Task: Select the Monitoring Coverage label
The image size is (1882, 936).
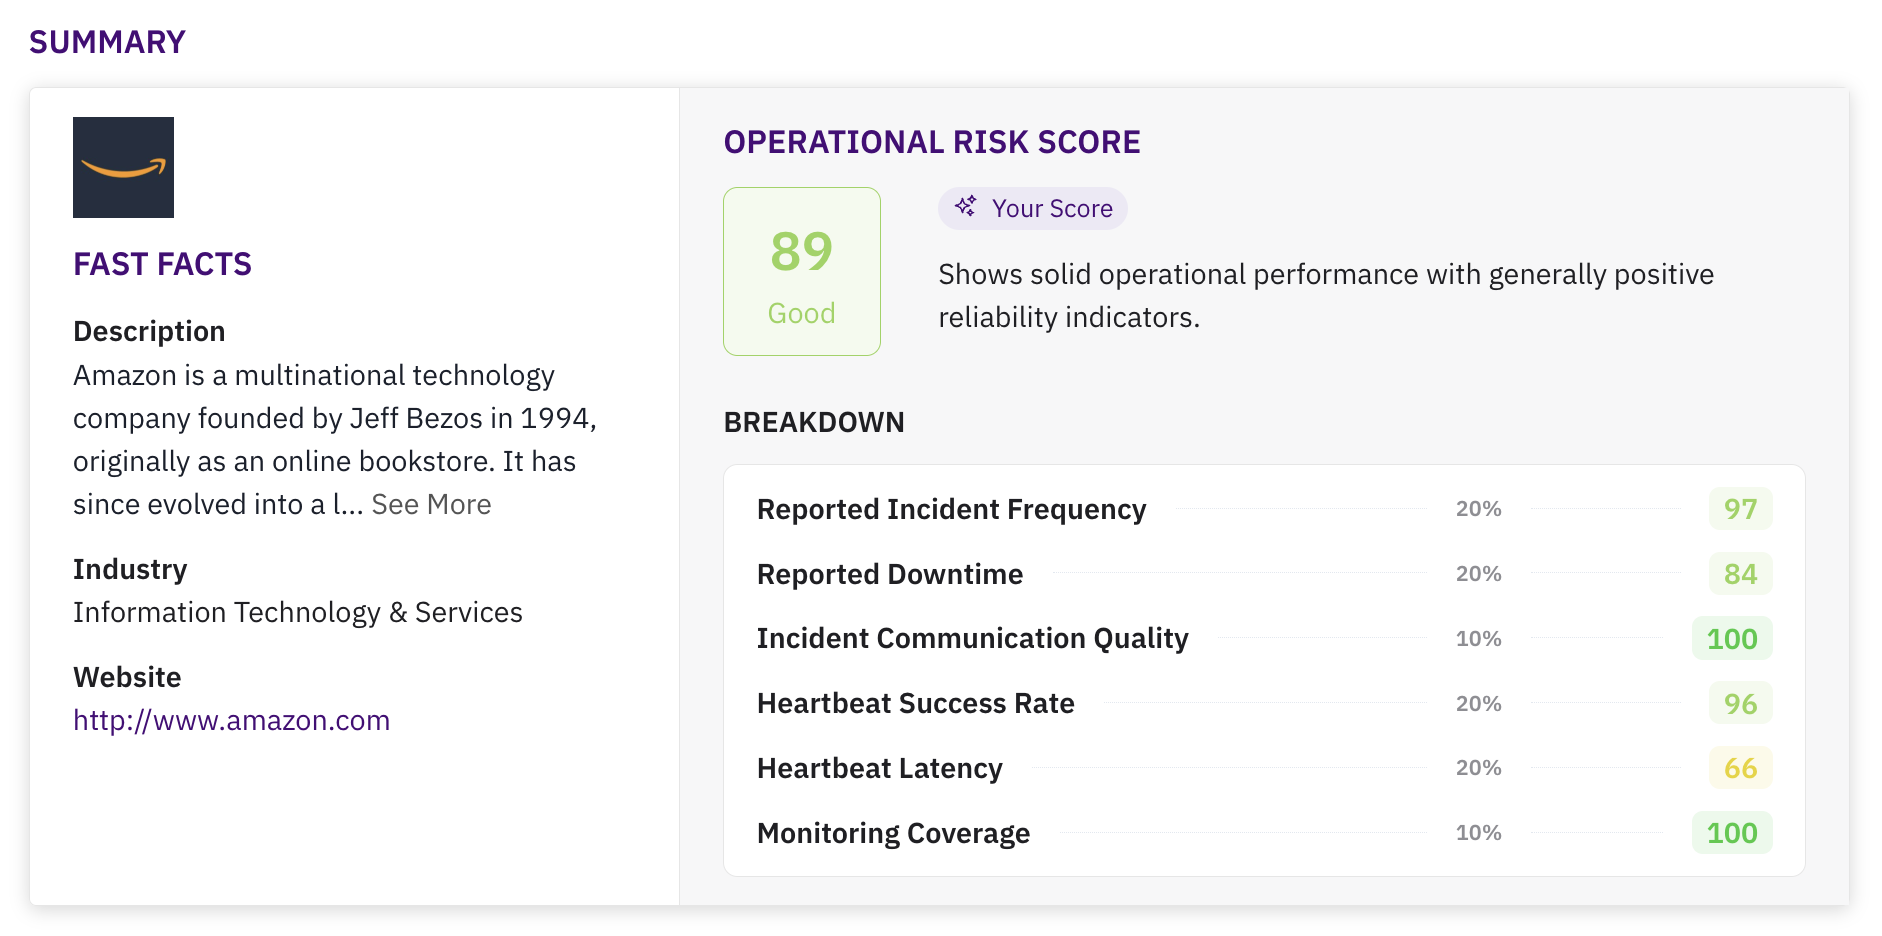Action: 893,833
